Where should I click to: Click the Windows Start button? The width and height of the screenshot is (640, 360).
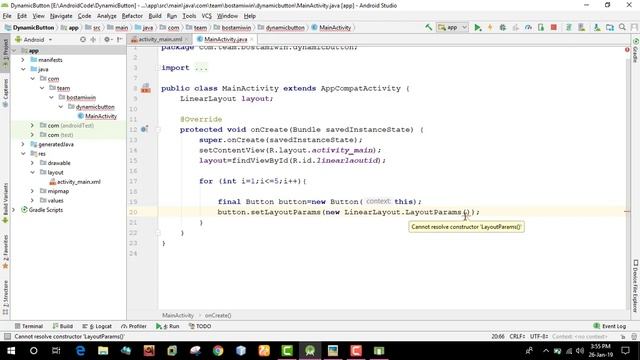[x=11, y=351]
